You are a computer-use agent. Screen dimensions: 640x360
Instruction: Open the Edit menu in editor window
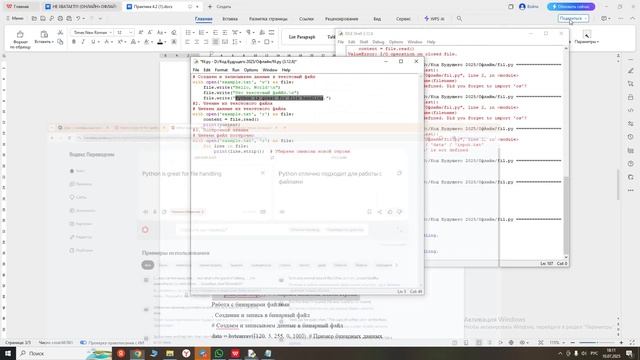[207, 70]
